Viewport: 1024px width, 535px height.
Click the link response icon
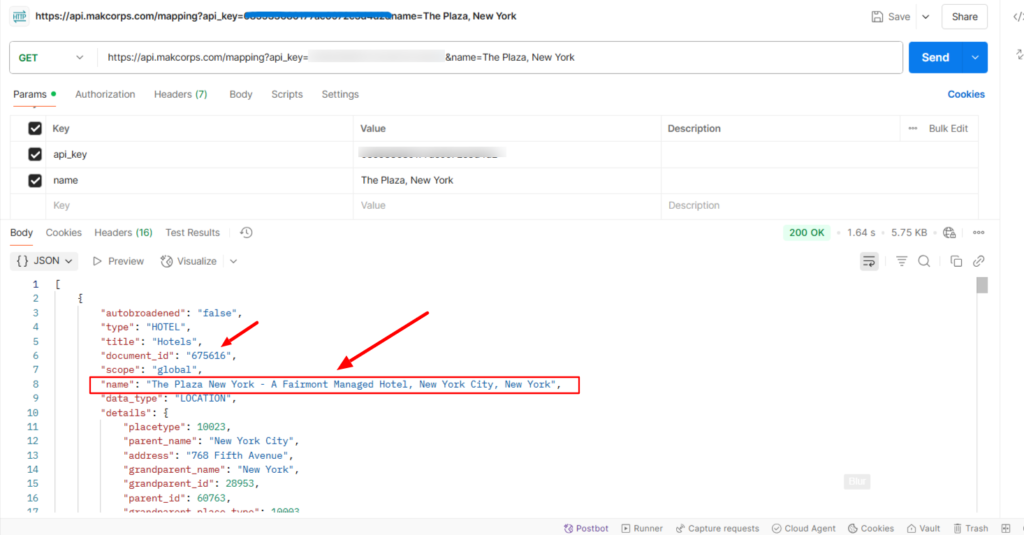978,261
